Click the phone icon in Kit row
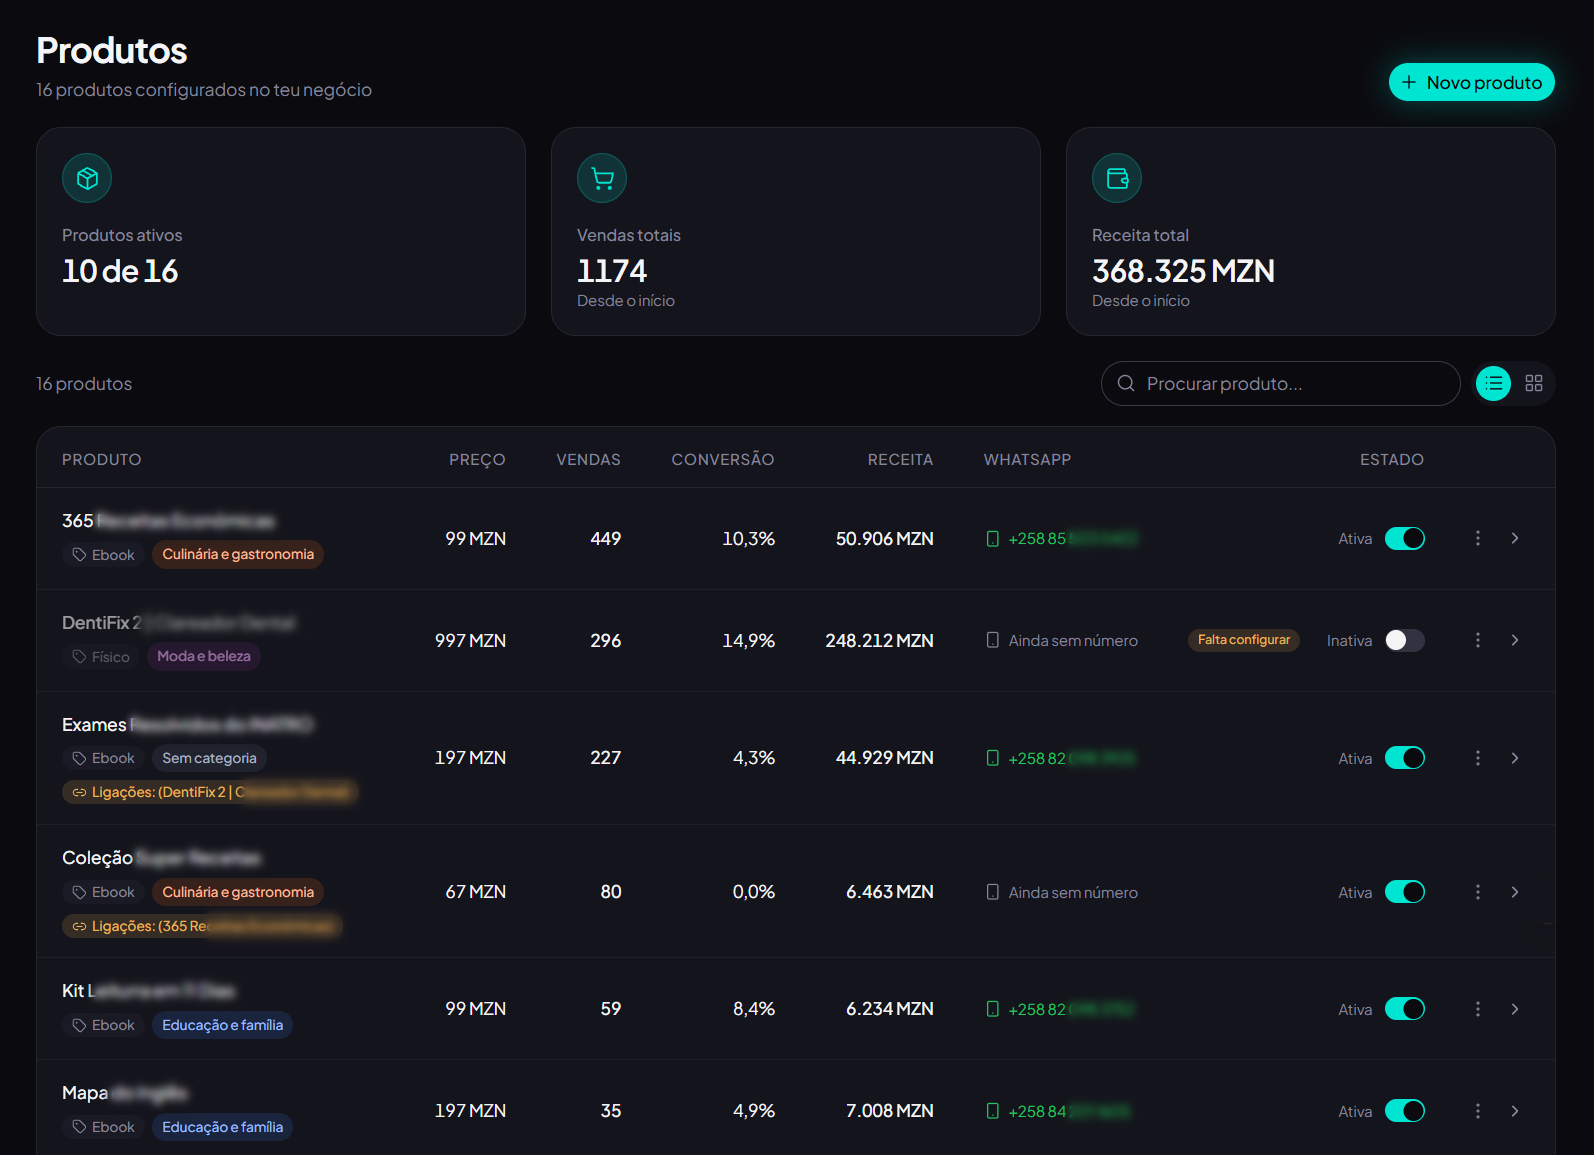The height and width of the screenshot is (1155, 1594). point(993,1009)
